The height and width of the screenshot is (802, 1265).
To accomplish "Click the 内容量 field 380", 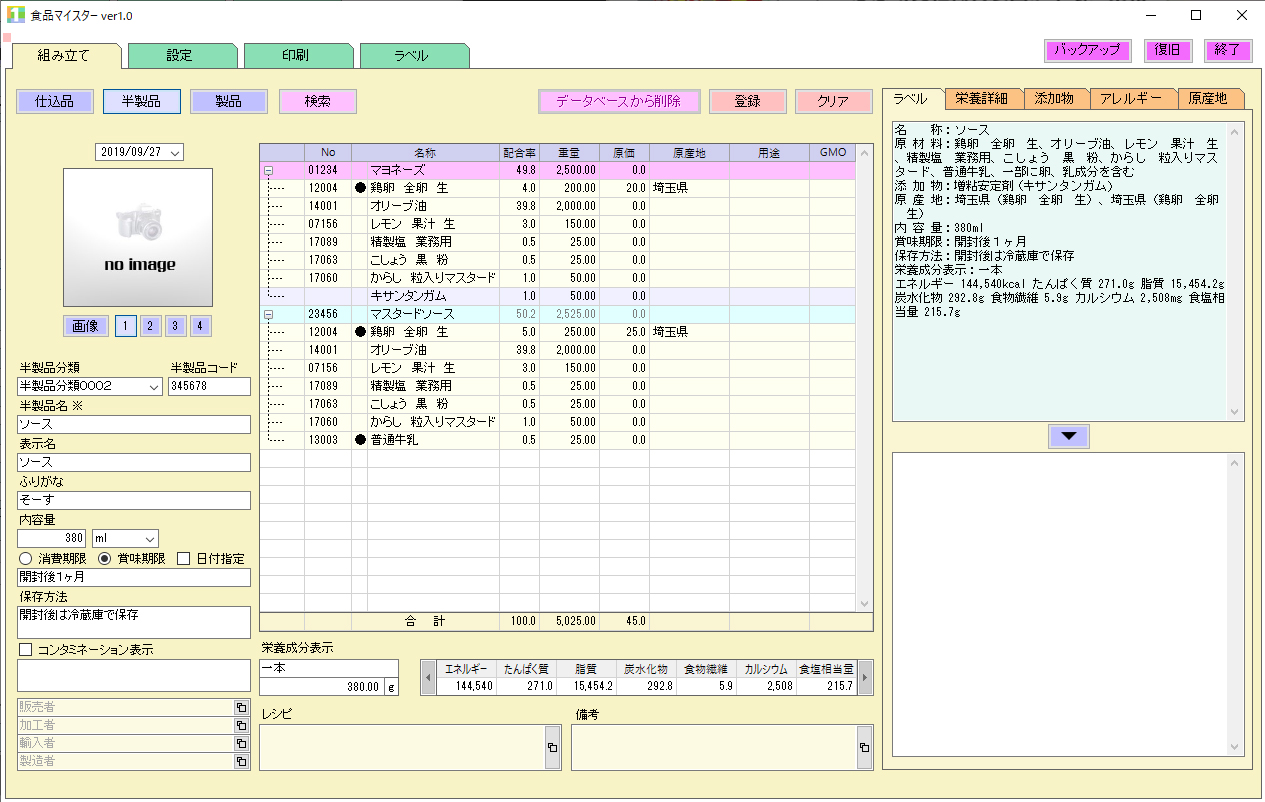I will (x=52, y=539).
